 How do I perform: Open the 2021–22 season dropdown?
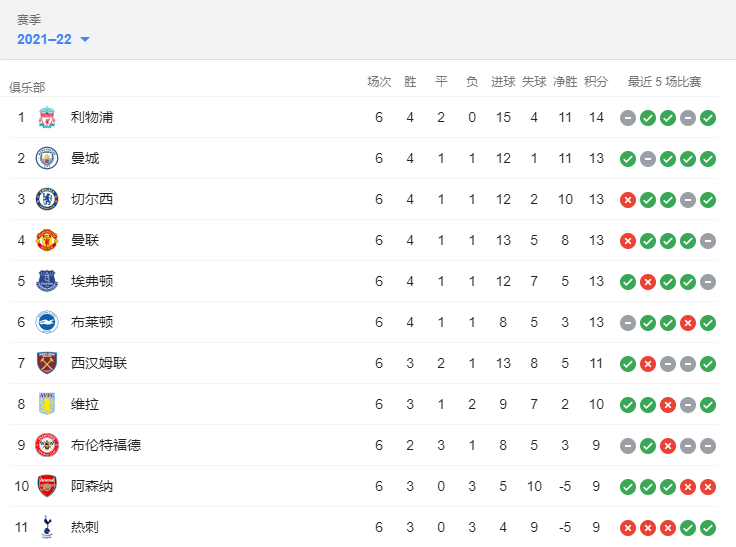coord(53,39)
